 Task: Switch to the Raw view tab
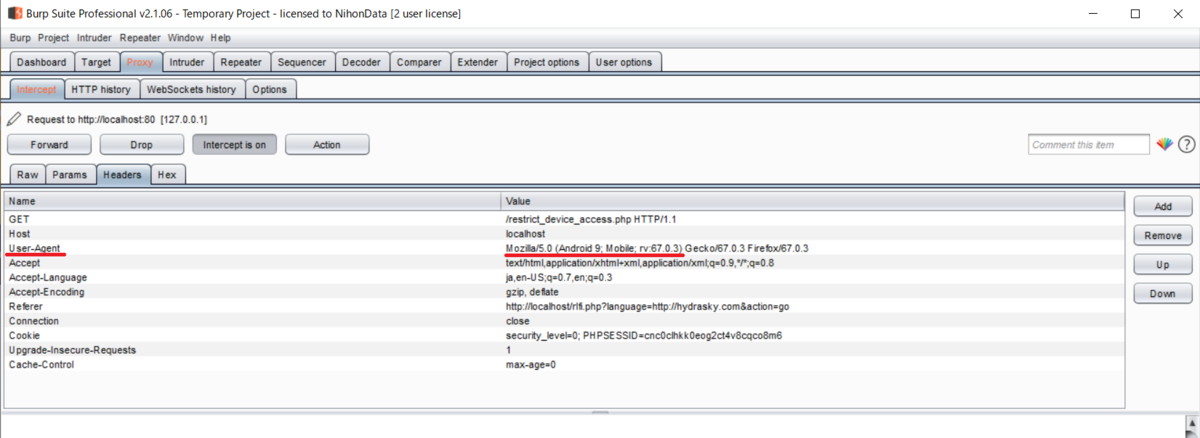click(x=28, y=174)
